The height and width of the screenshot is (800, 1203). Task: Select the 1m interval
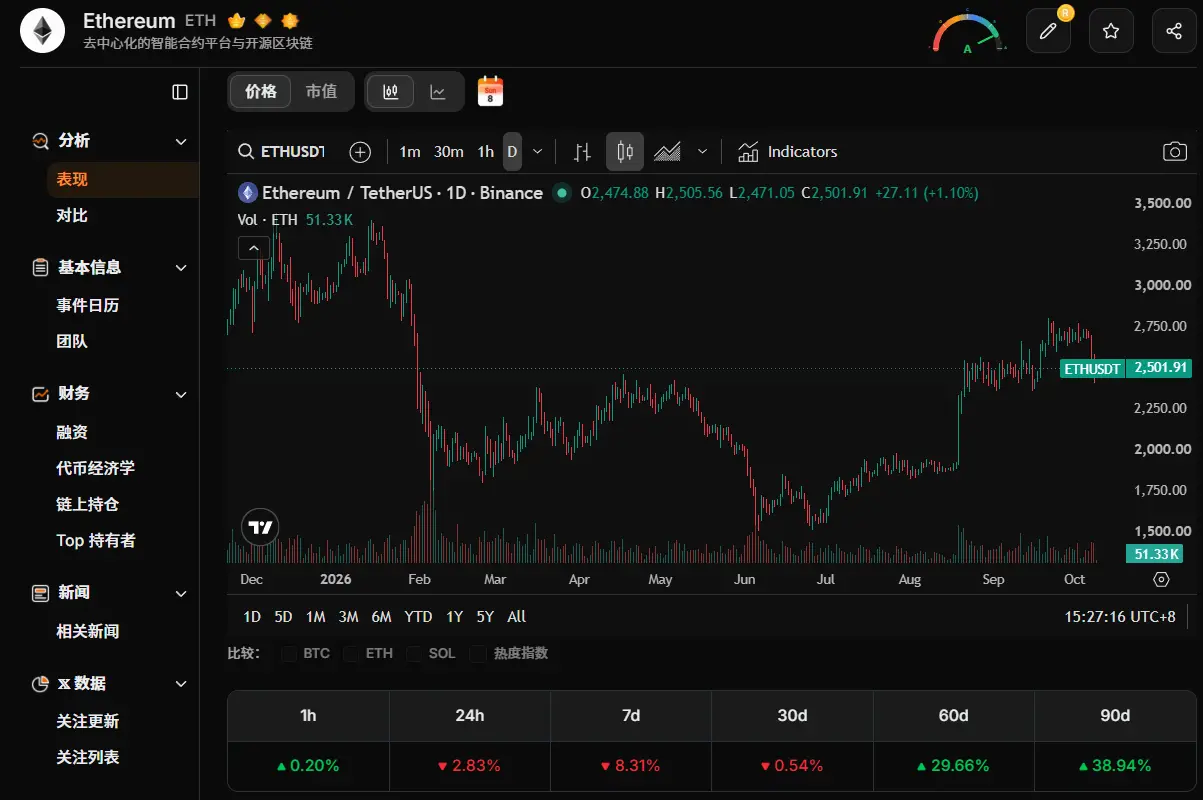410,152
